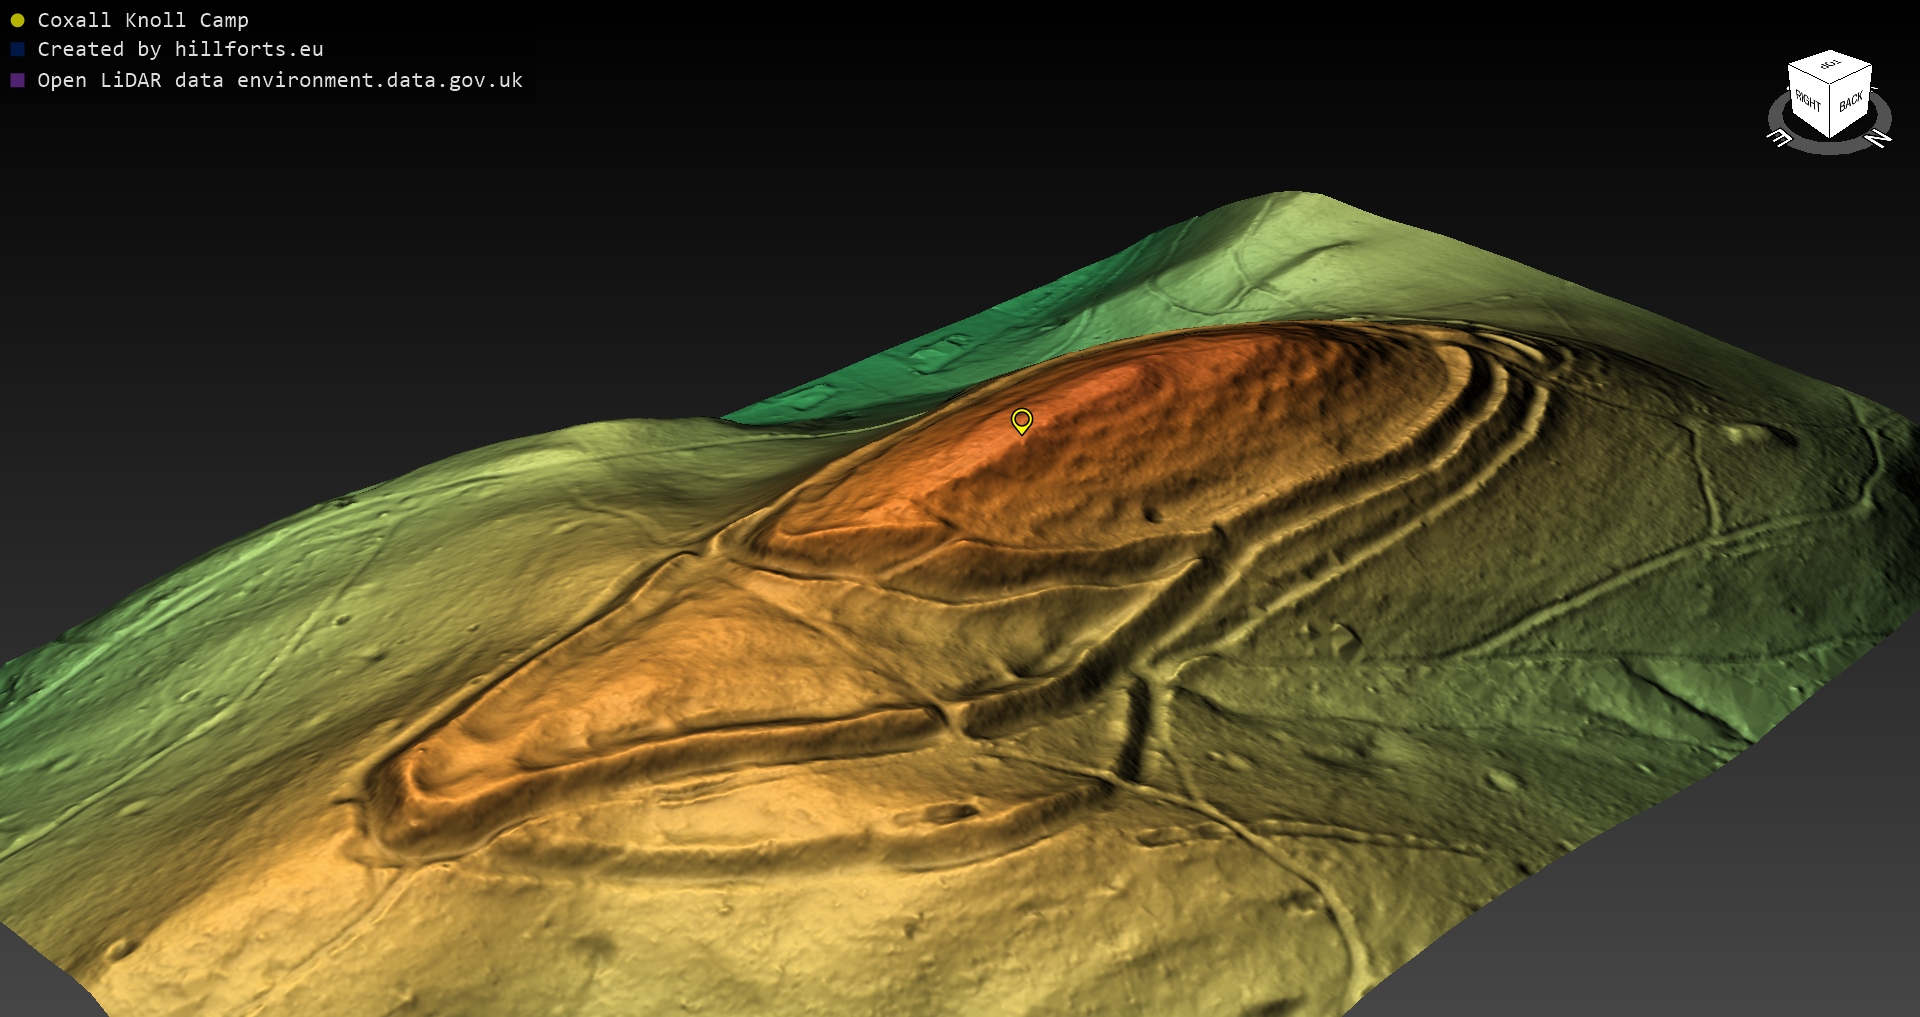Click the cube edge between TOP and RIGHT faces

pyautogui.click(x=1808, y=75)
